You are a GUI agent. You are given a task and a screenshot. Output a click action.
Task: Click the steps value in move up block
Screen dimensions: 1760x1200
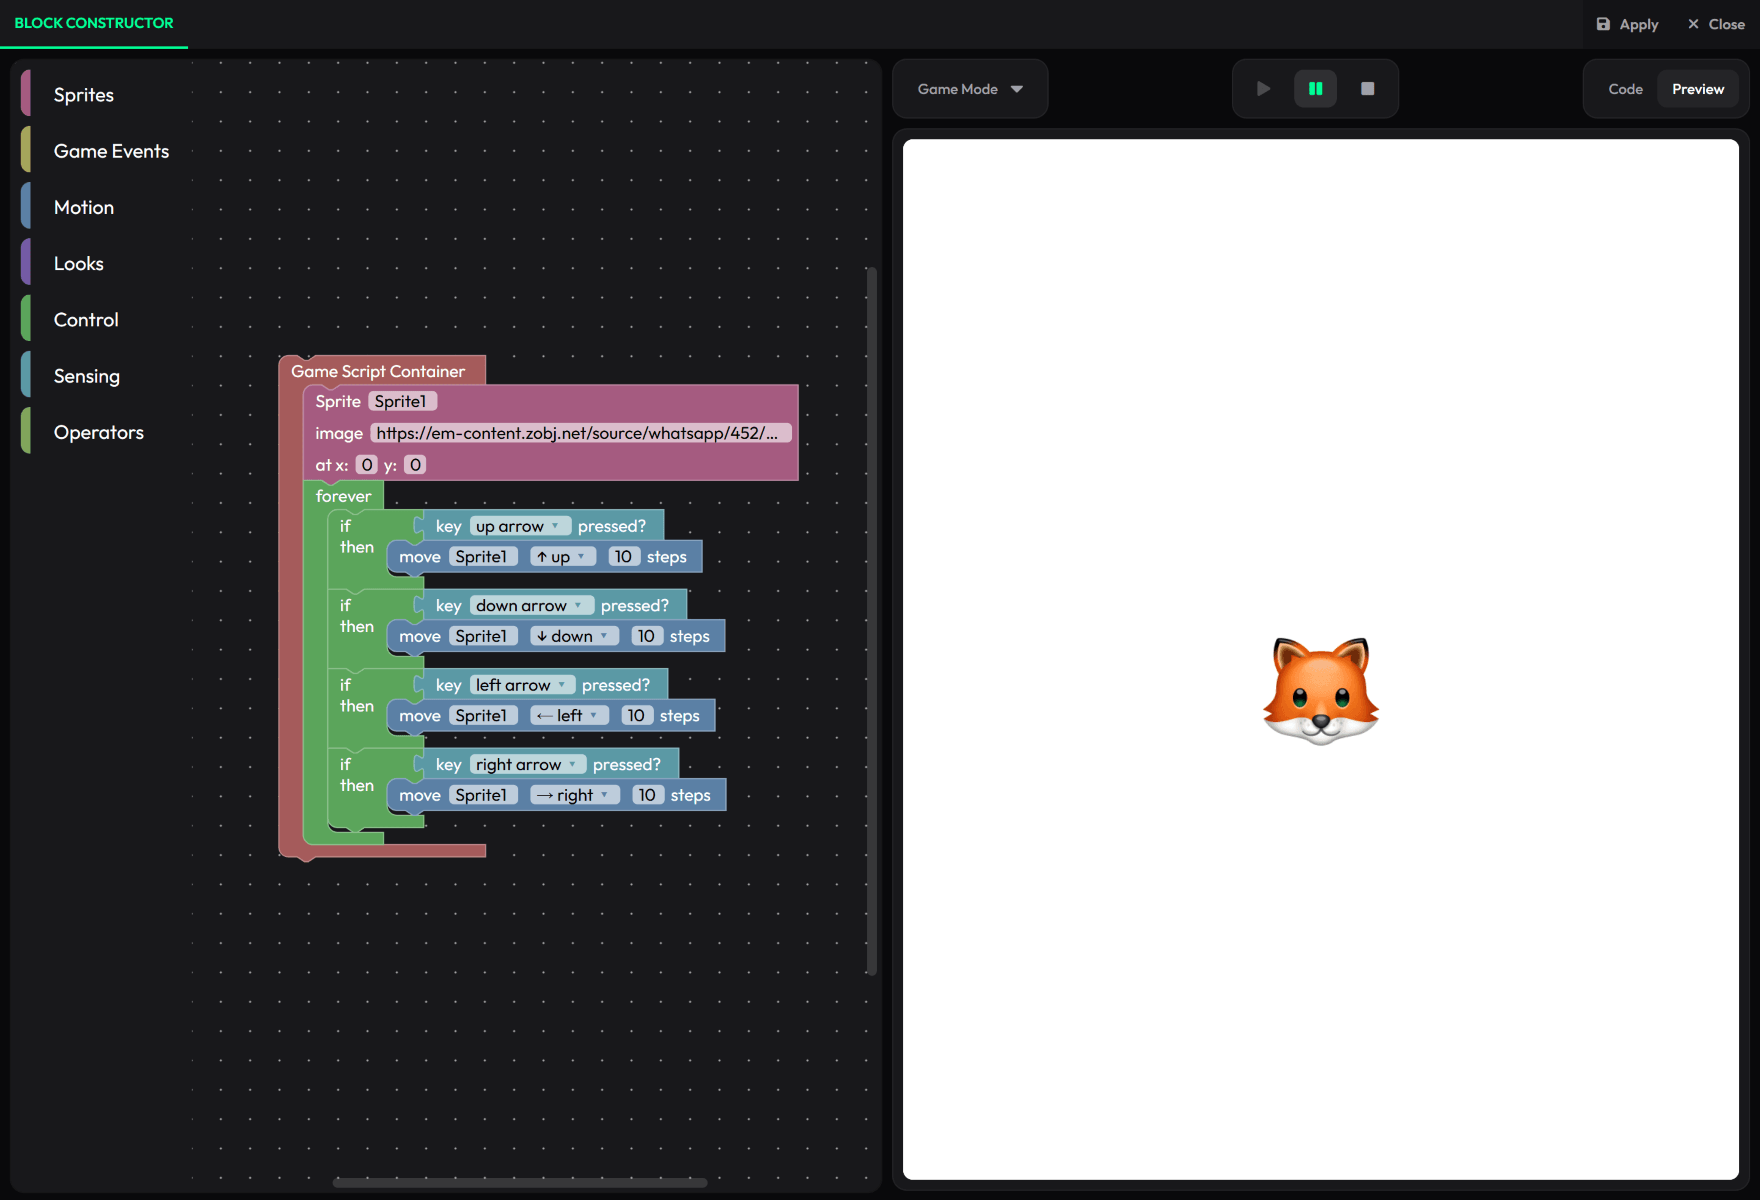[x=623, y=557]
